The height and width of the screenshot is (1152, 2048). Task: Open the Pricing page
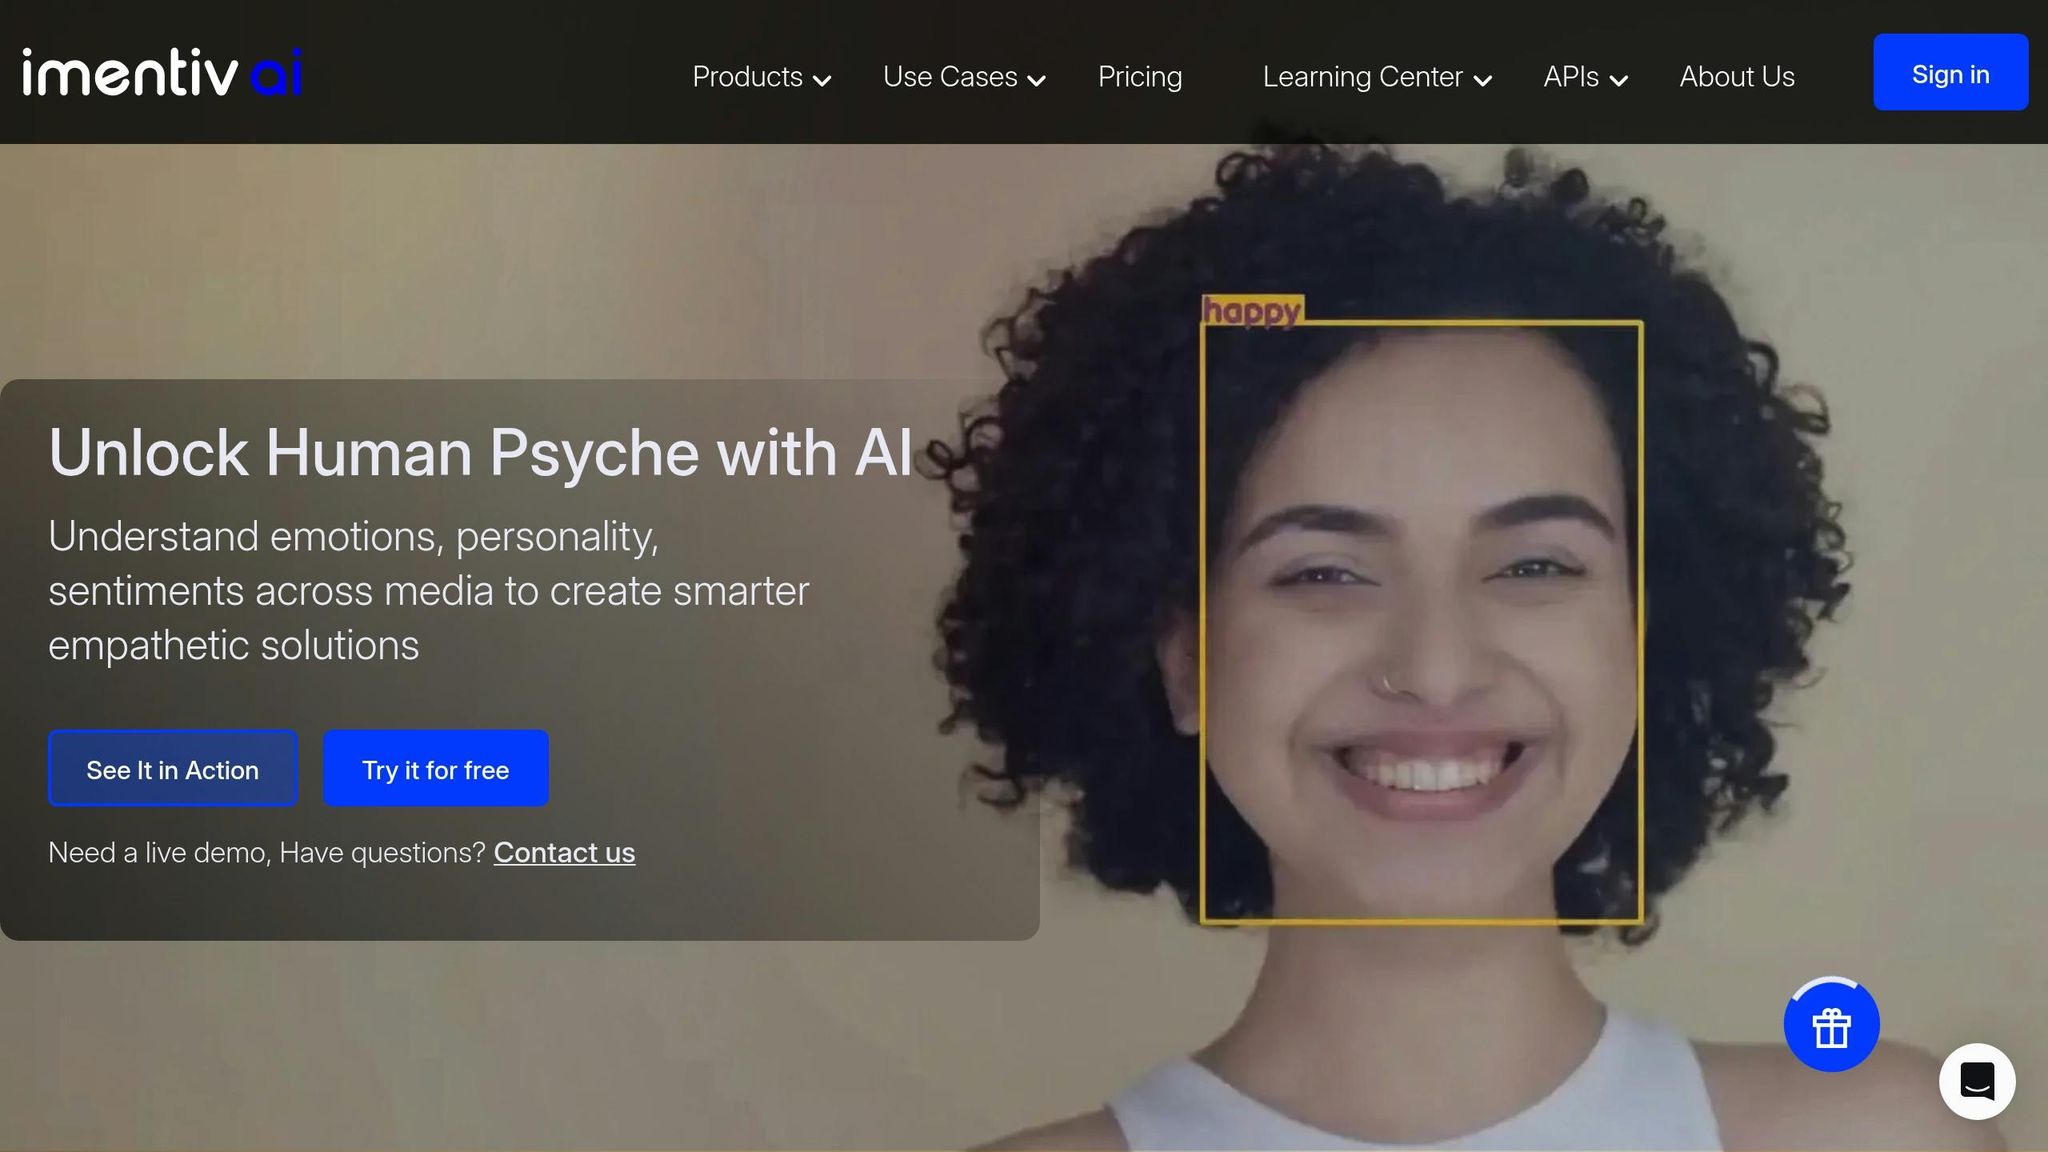pyautogui.click(x=1139, y=77)
